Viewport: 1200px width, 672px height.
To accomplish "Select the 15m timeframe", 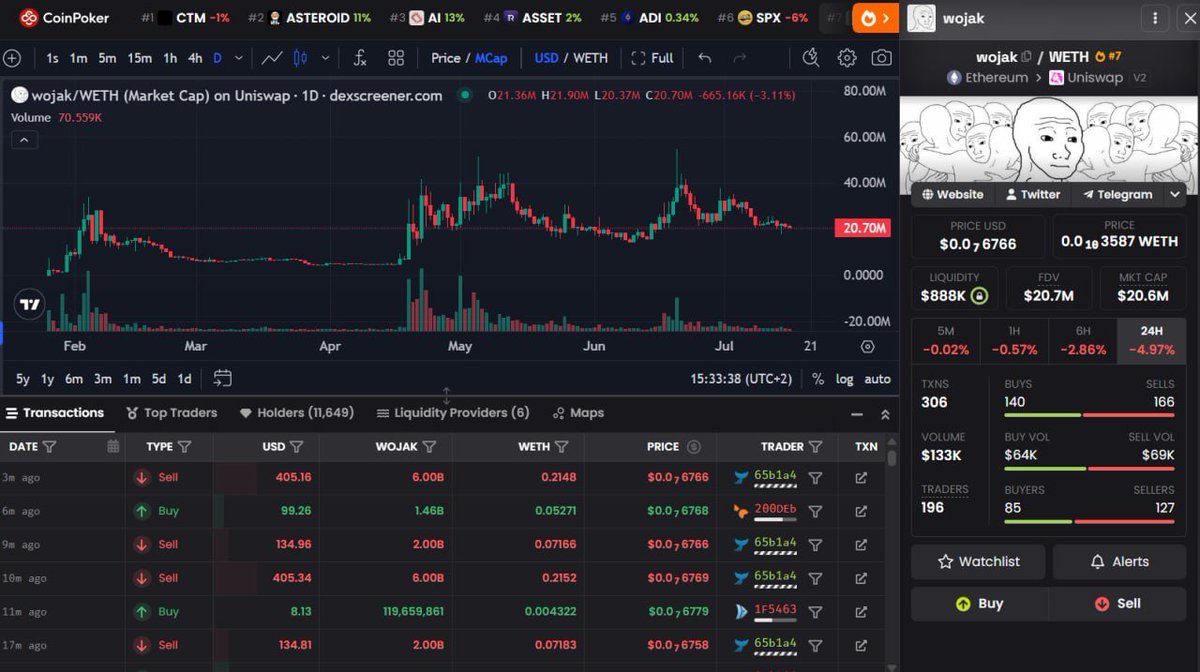I will click(139, 58).
